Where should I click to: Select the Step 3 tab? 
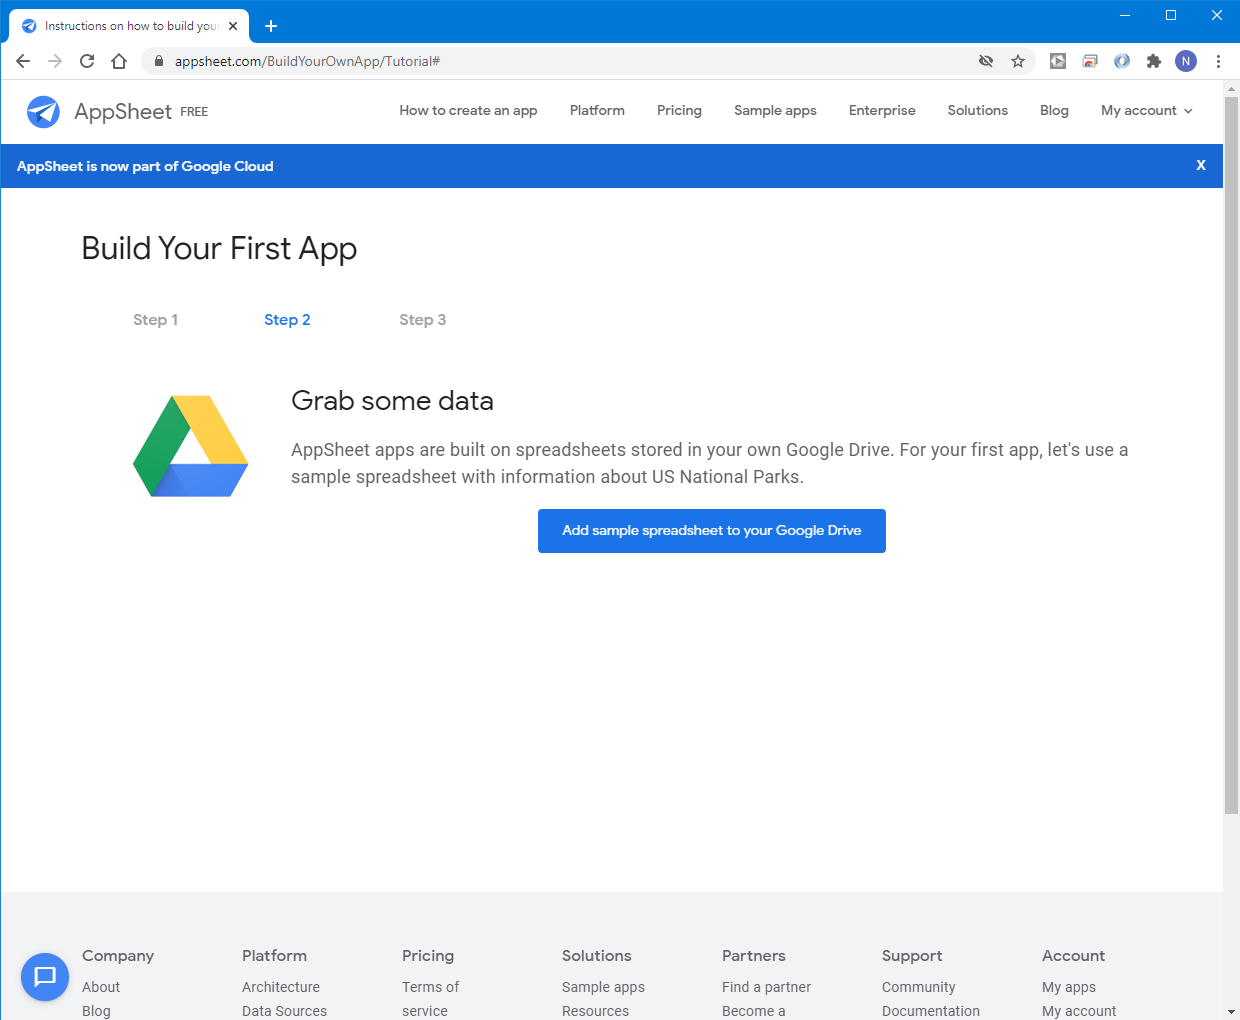coord(422,320)
